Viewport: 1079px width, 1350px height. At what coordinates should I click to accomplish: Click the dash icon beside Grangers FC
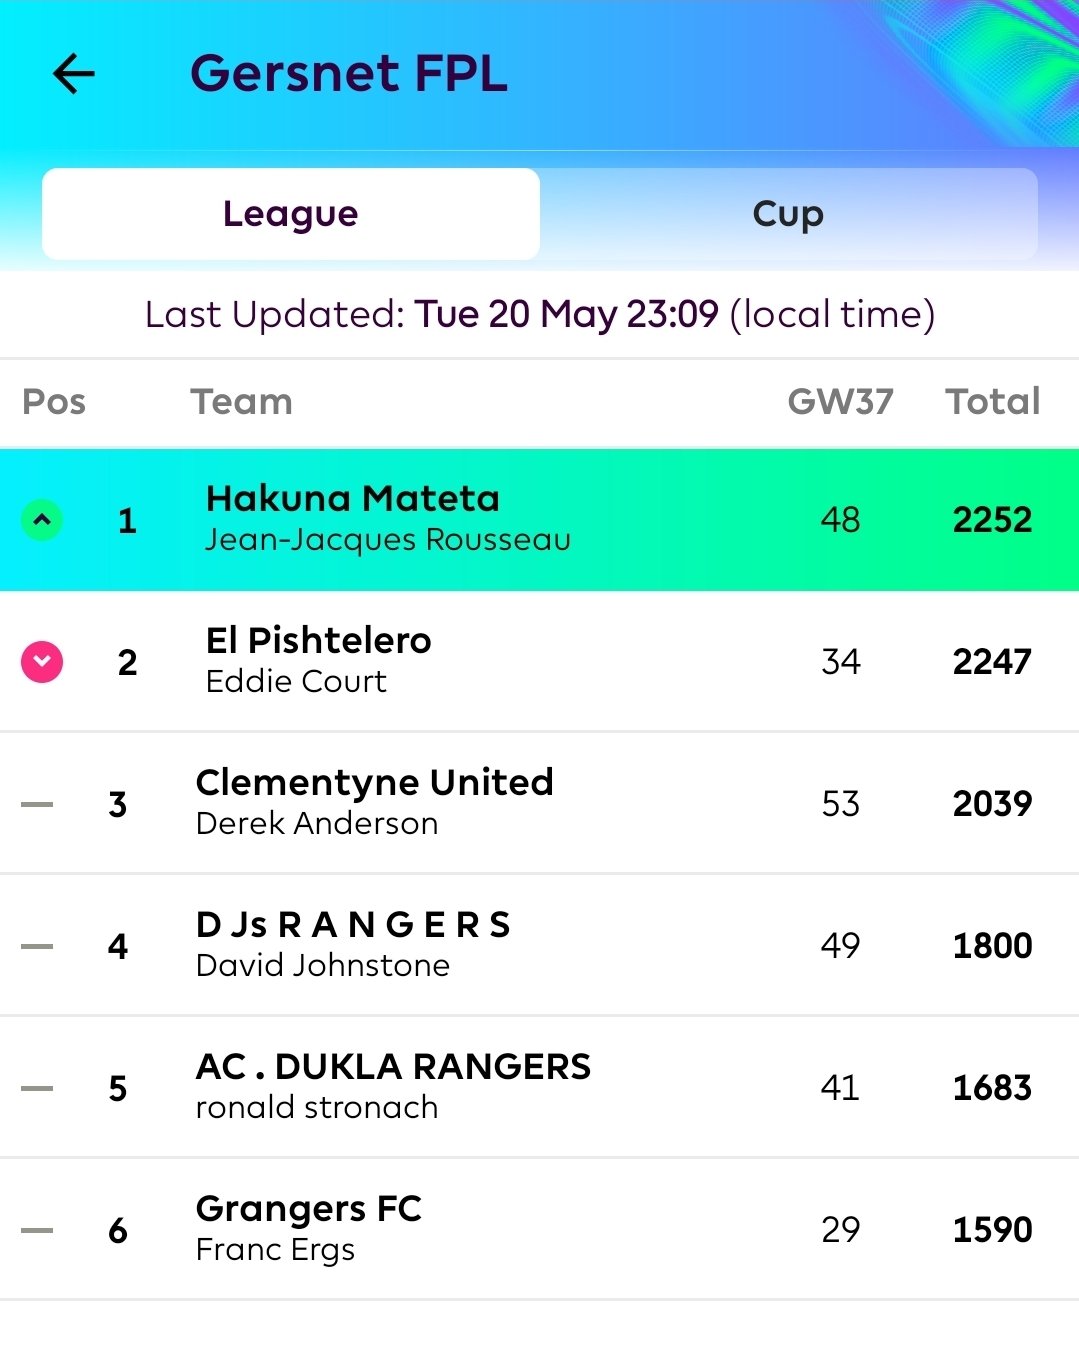click(x=37, y=1230)
